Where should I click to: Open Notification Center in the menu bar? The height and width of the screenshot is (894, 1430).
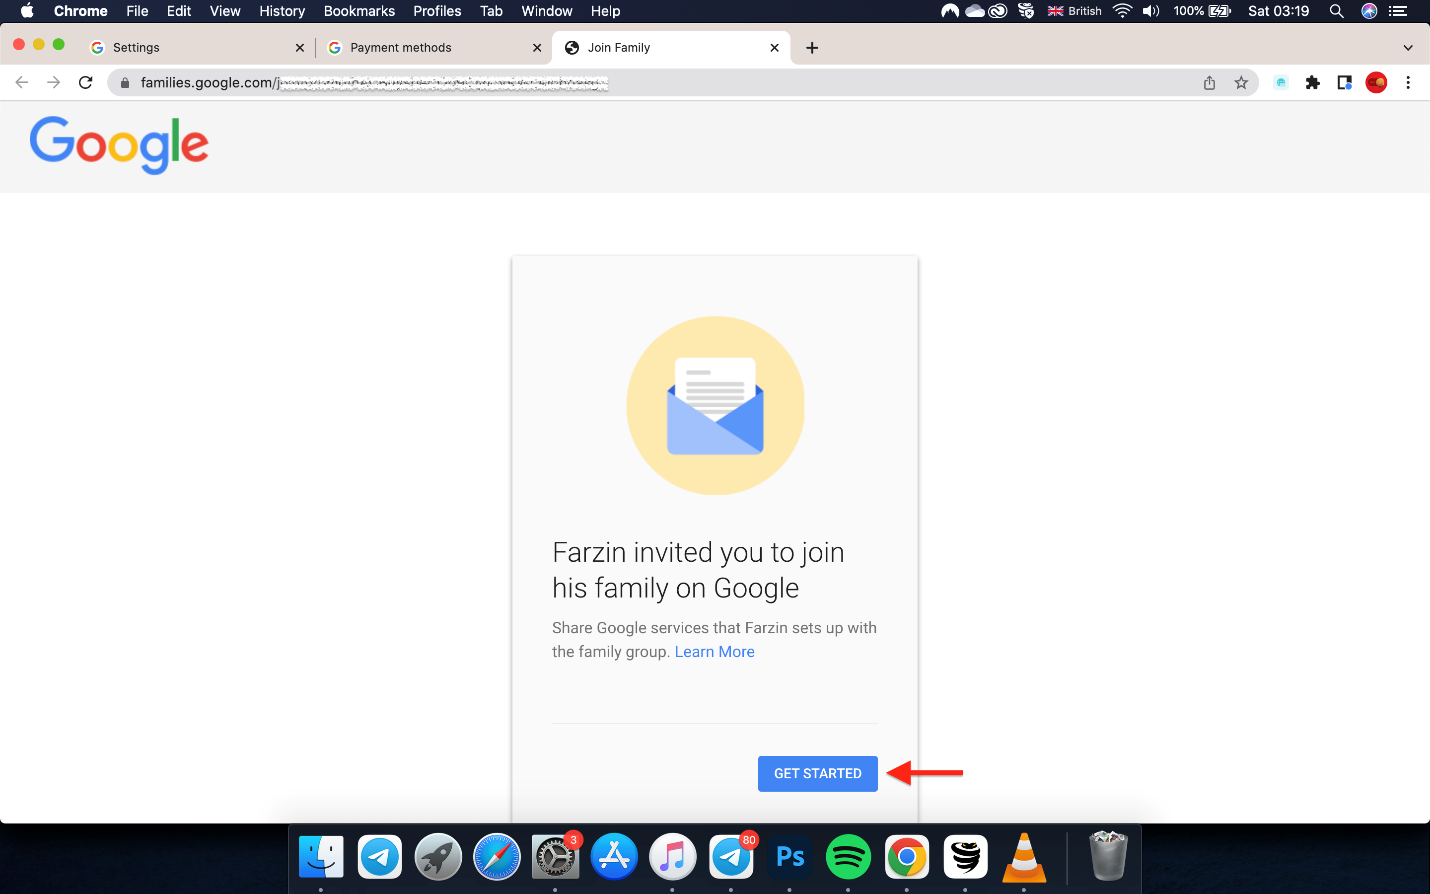1398,11
